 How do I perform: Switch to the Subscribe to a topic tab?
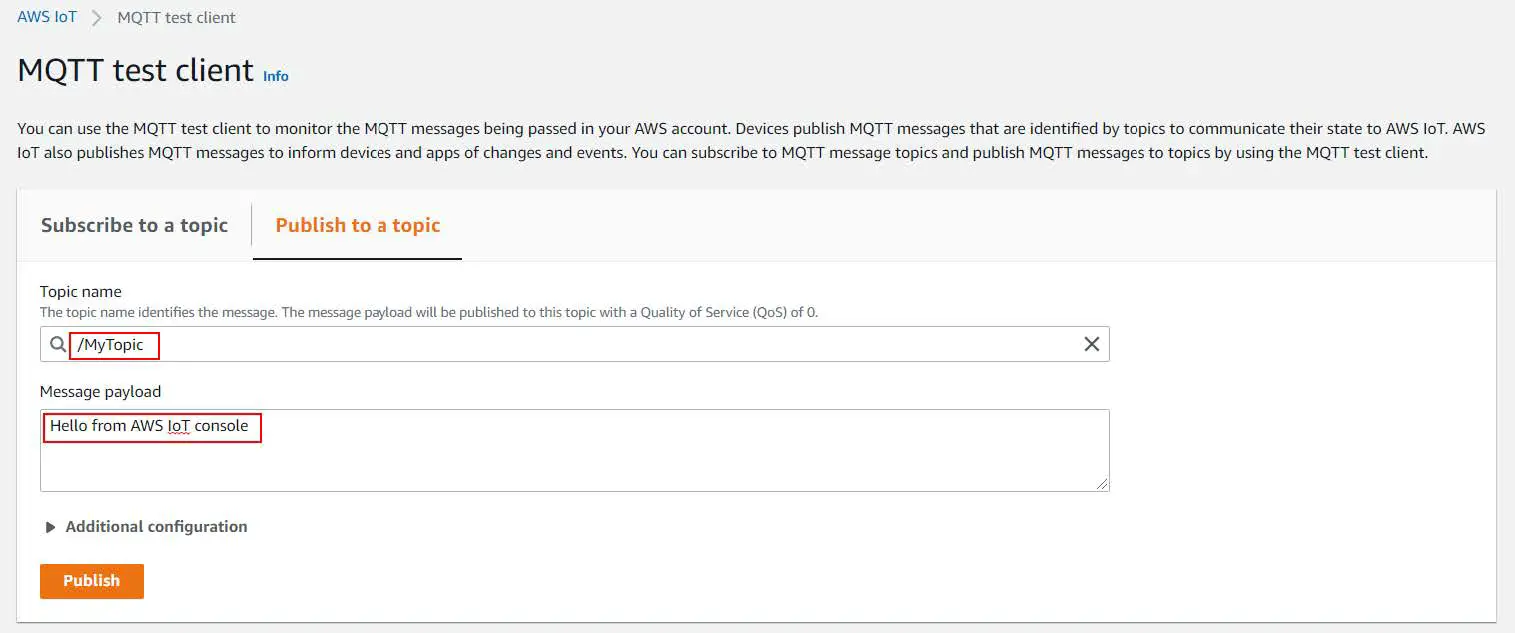click(x=134, y=225)
